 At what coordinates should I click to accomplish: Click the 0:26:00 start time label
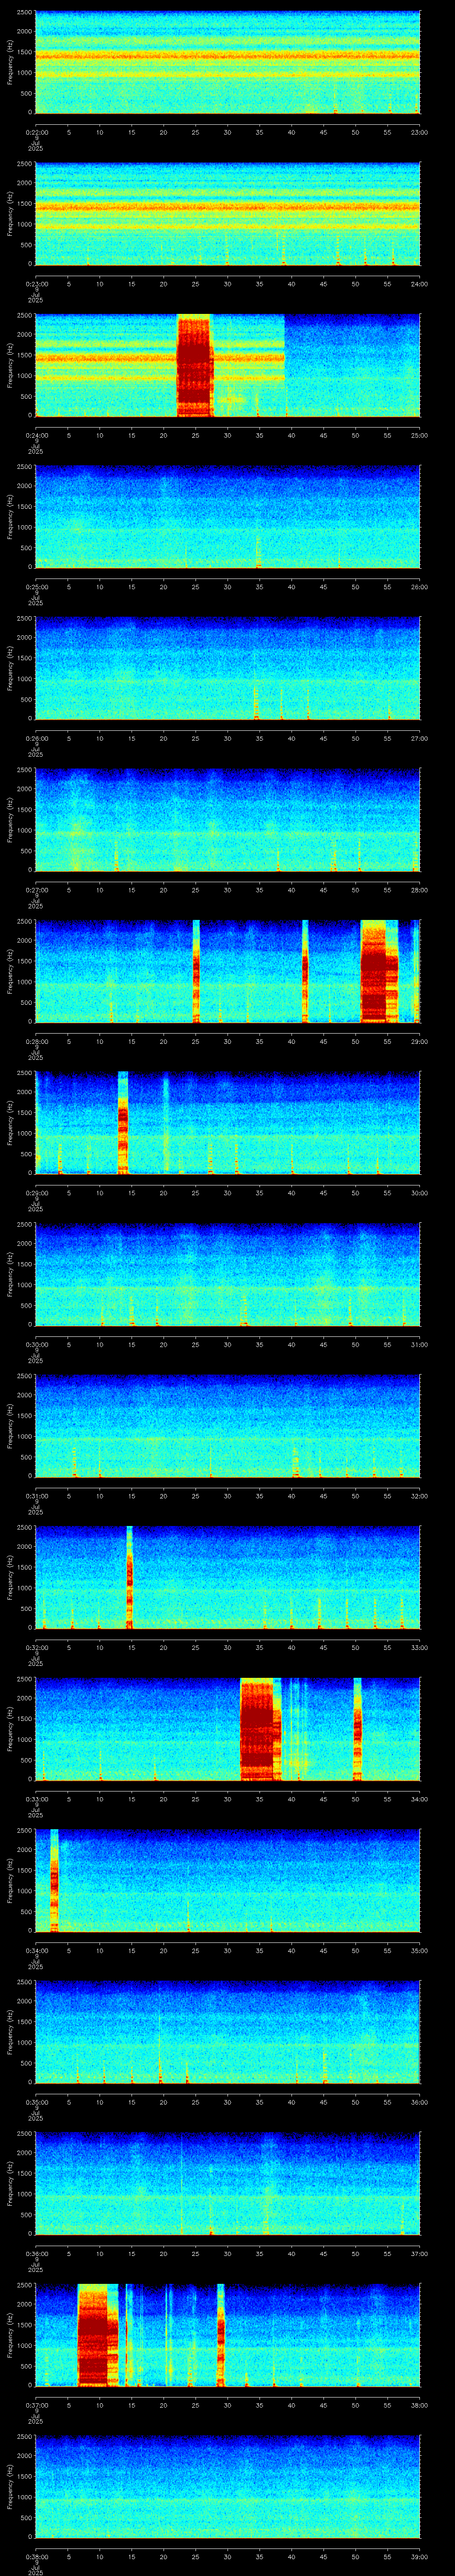coord(36,738)
